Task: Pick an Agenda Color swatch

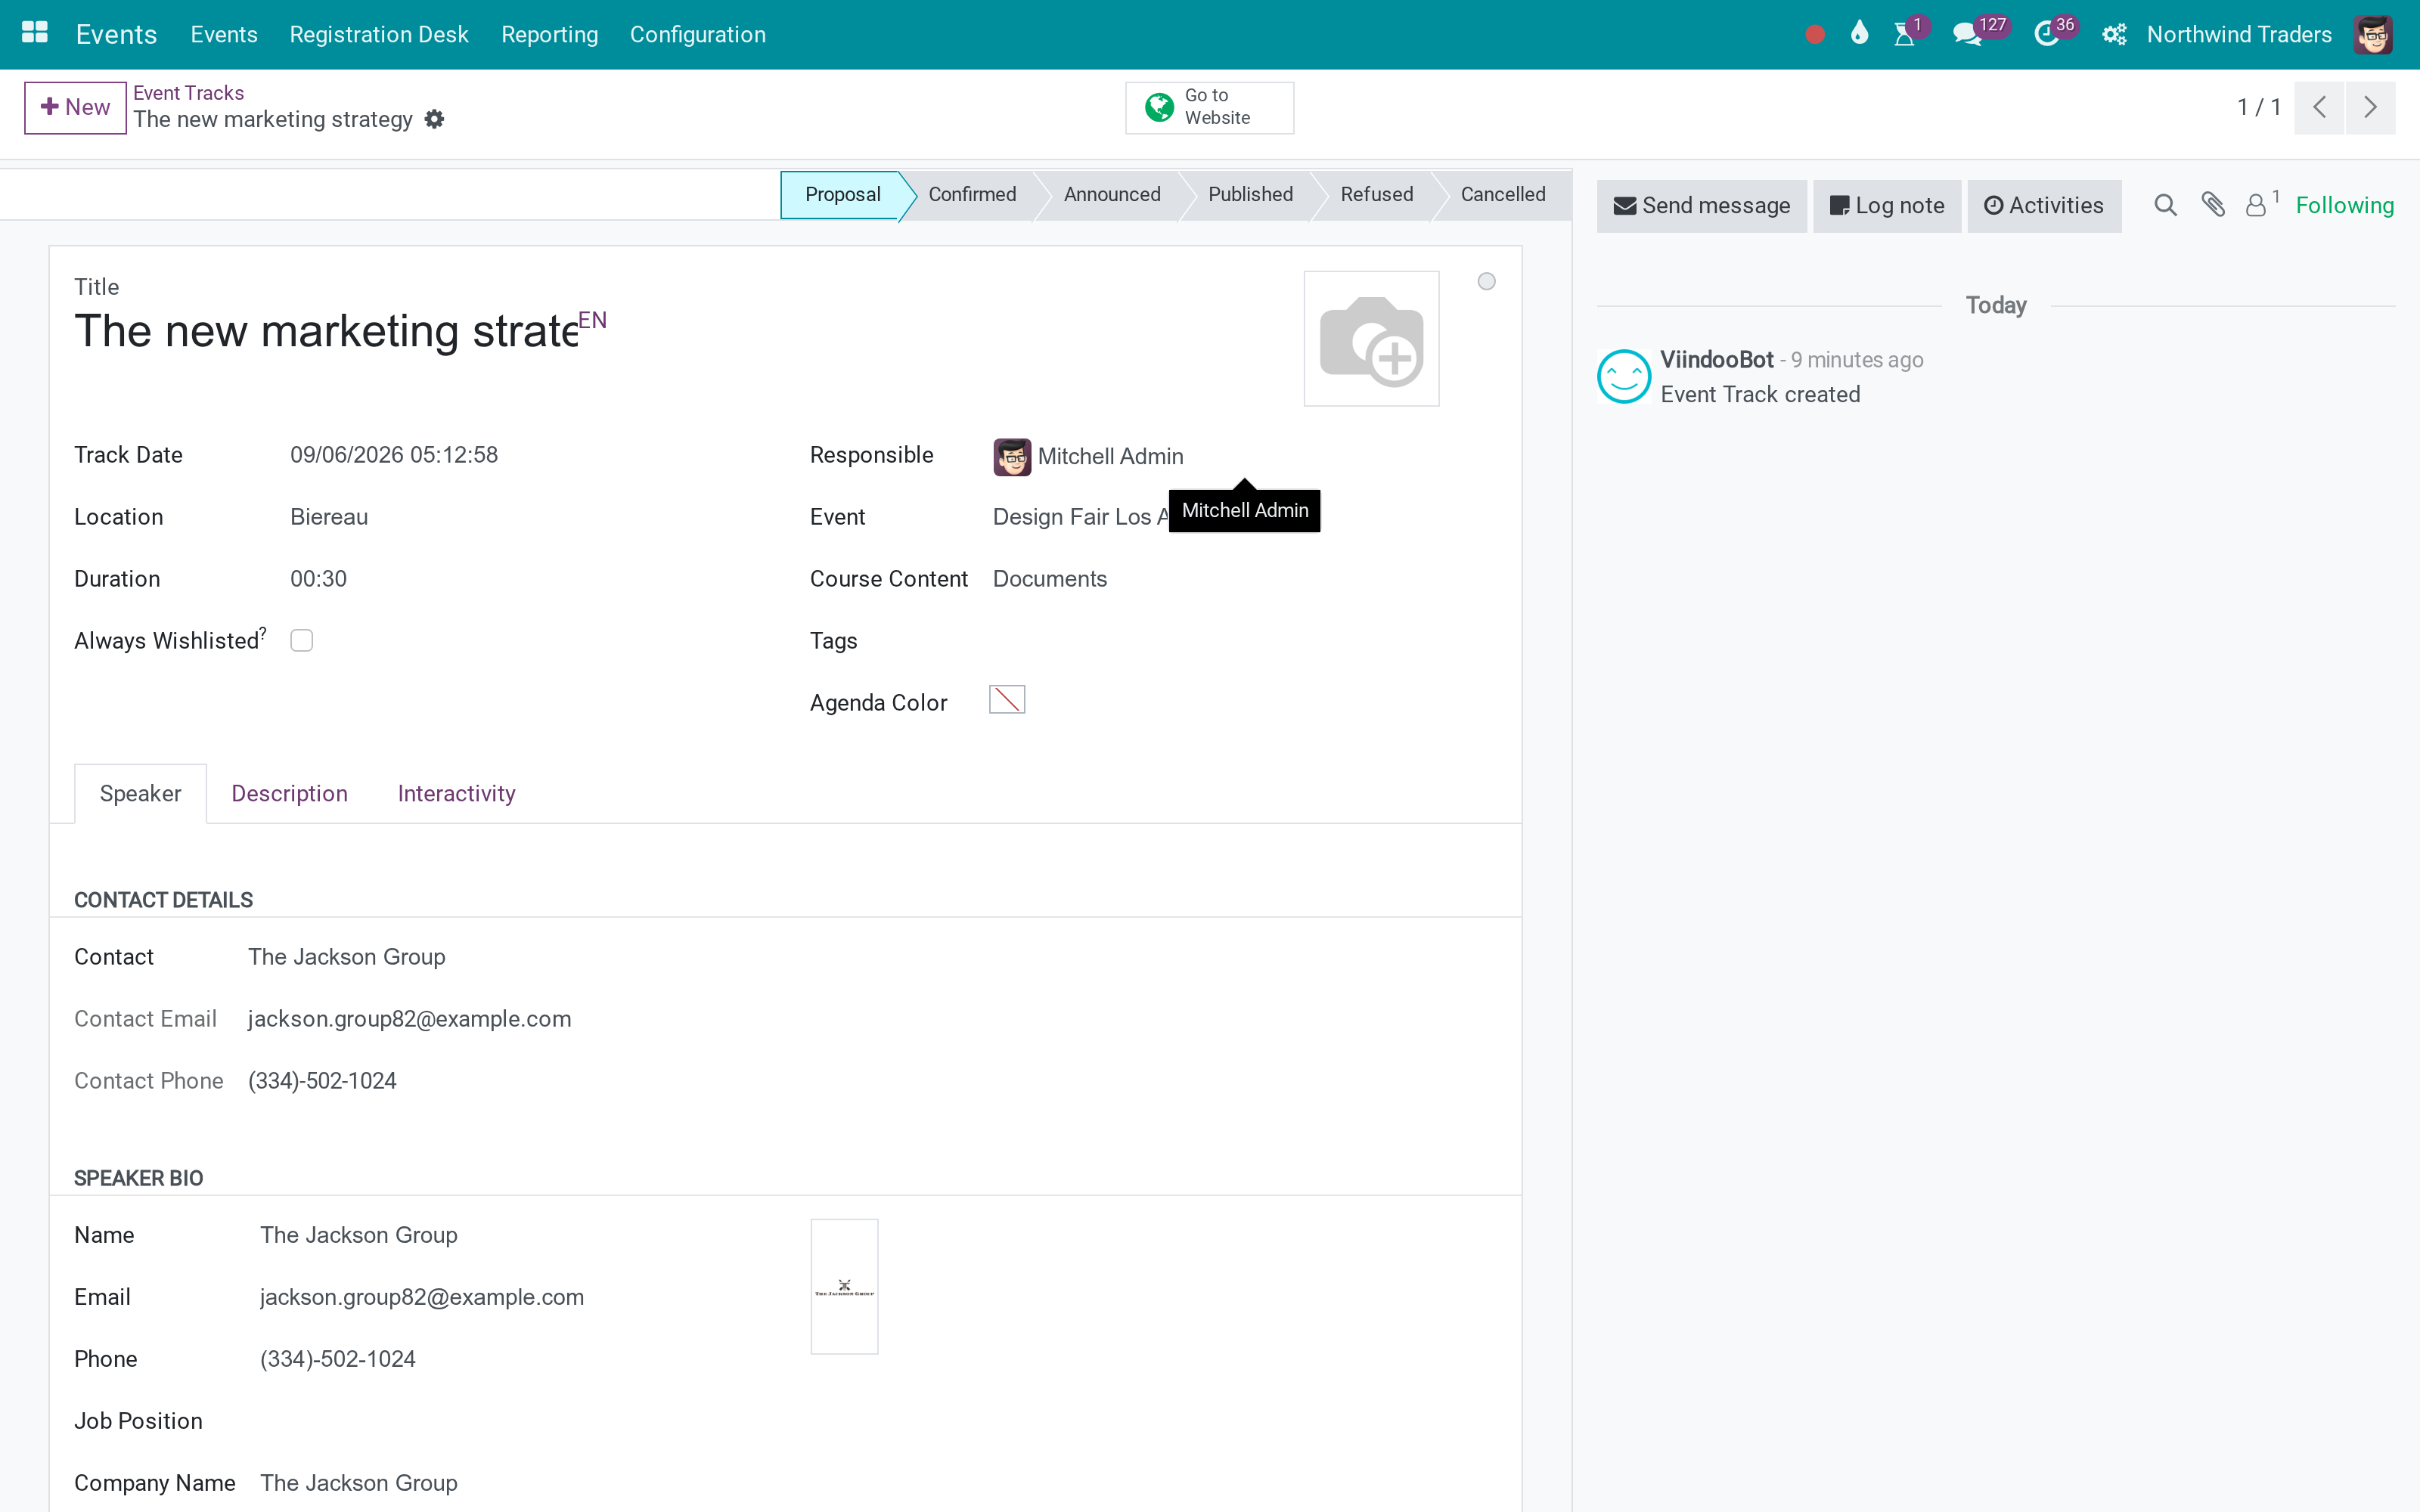Action: click(1006, 700)
